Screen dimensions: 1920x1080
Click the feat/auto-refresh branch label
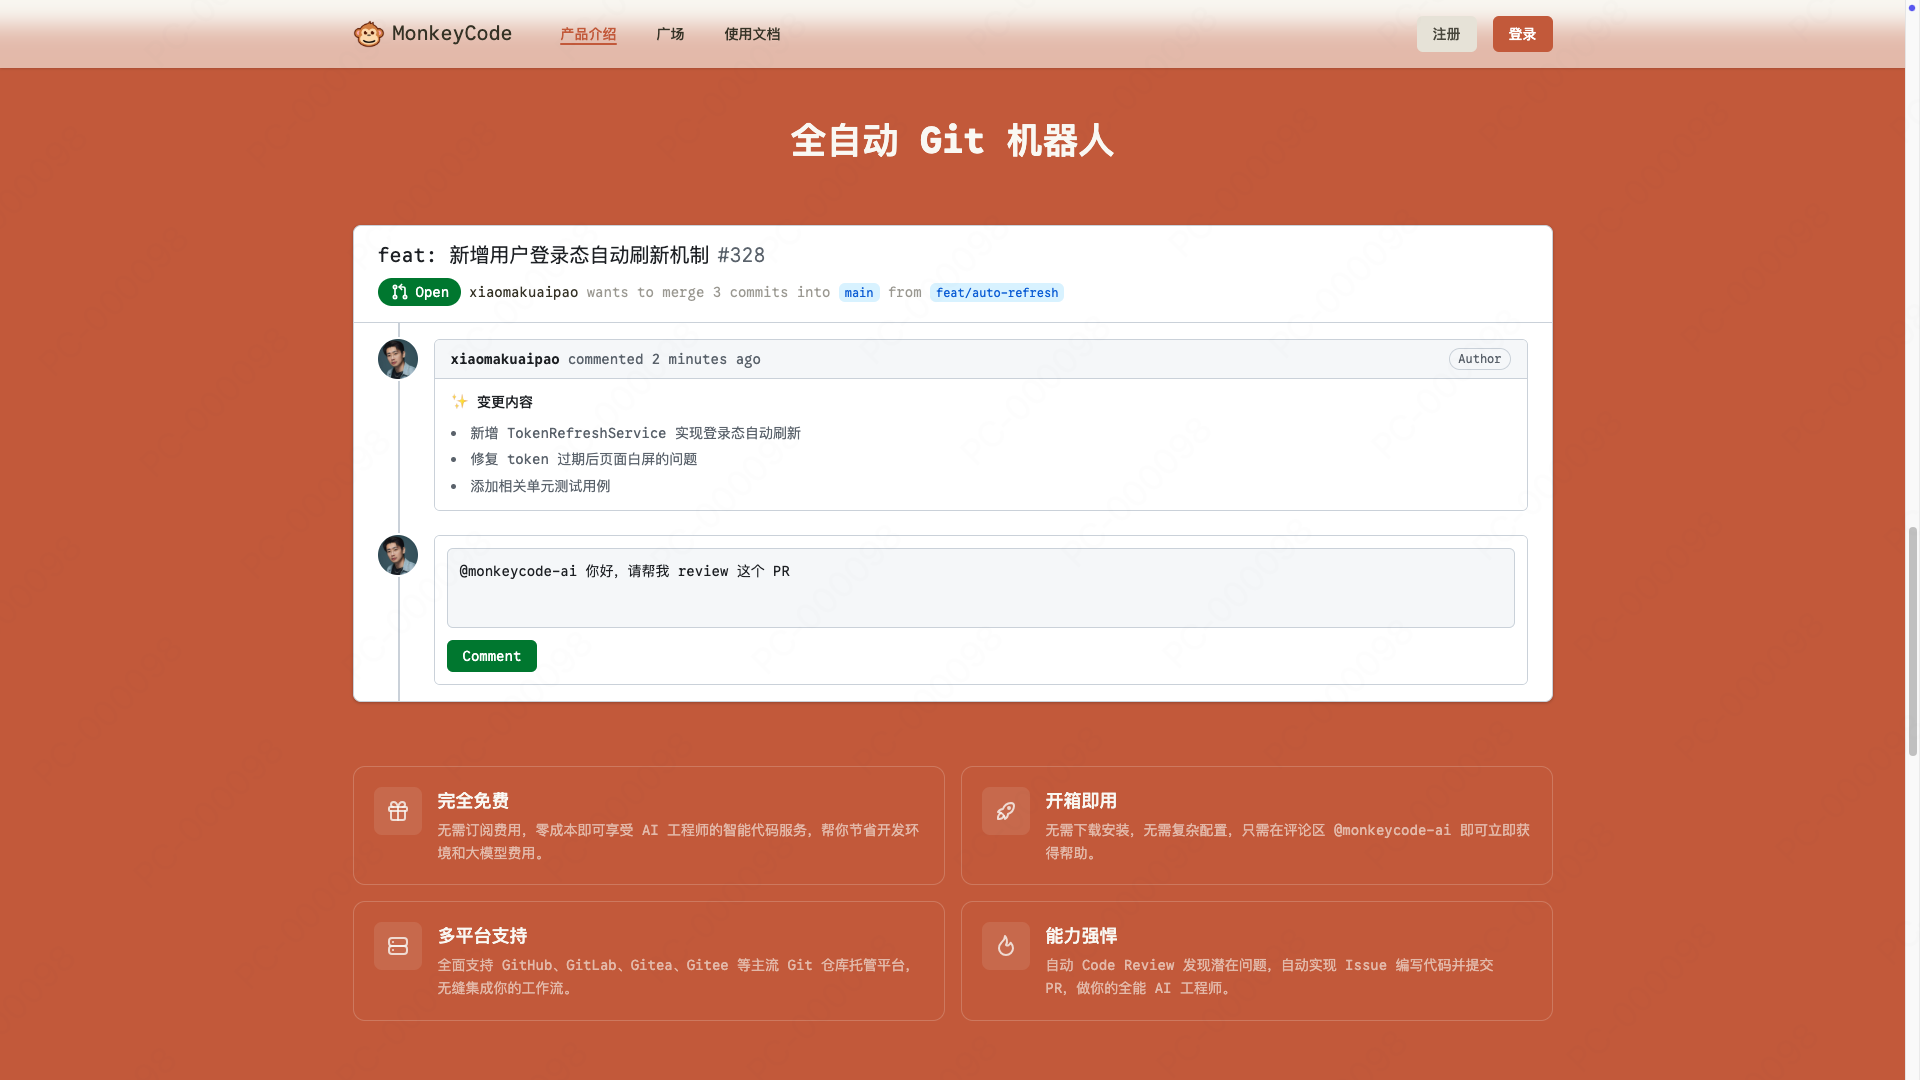pos(996,293)
